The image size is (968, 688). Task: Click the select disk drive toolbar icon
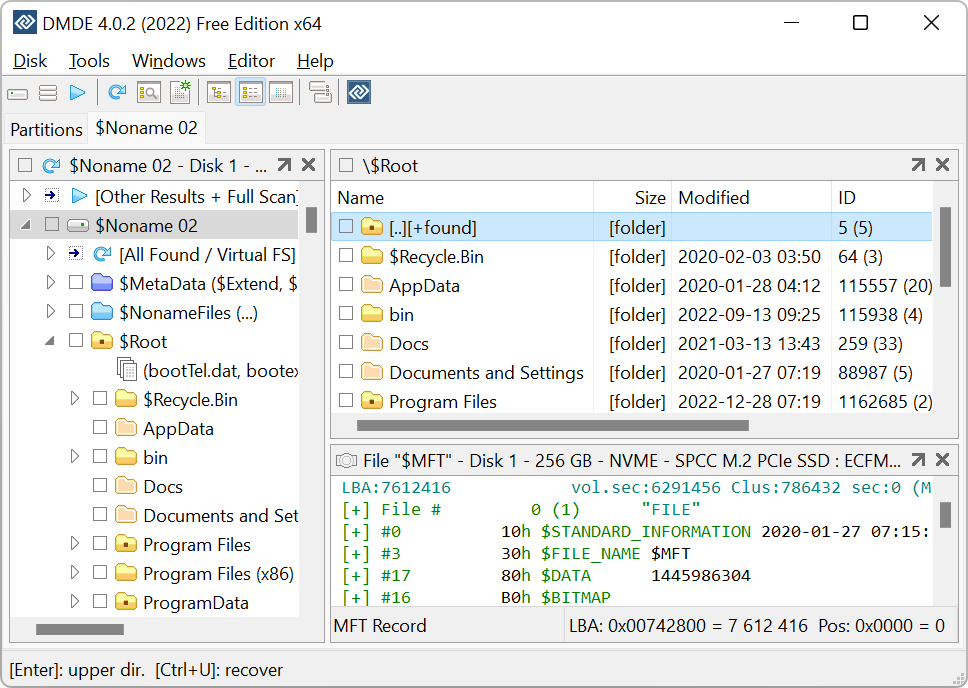click(18, 93)
